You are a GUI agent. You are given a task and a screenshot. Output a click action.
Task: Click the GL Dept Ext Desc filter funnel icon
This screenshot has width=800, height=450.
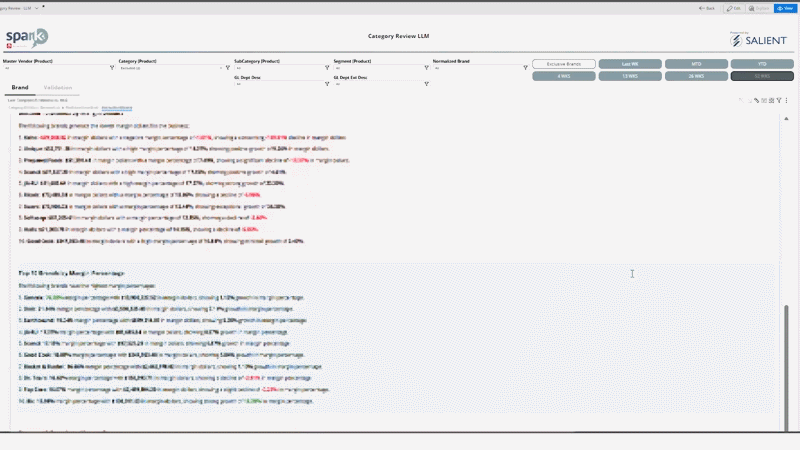click(x=427, y=84)
